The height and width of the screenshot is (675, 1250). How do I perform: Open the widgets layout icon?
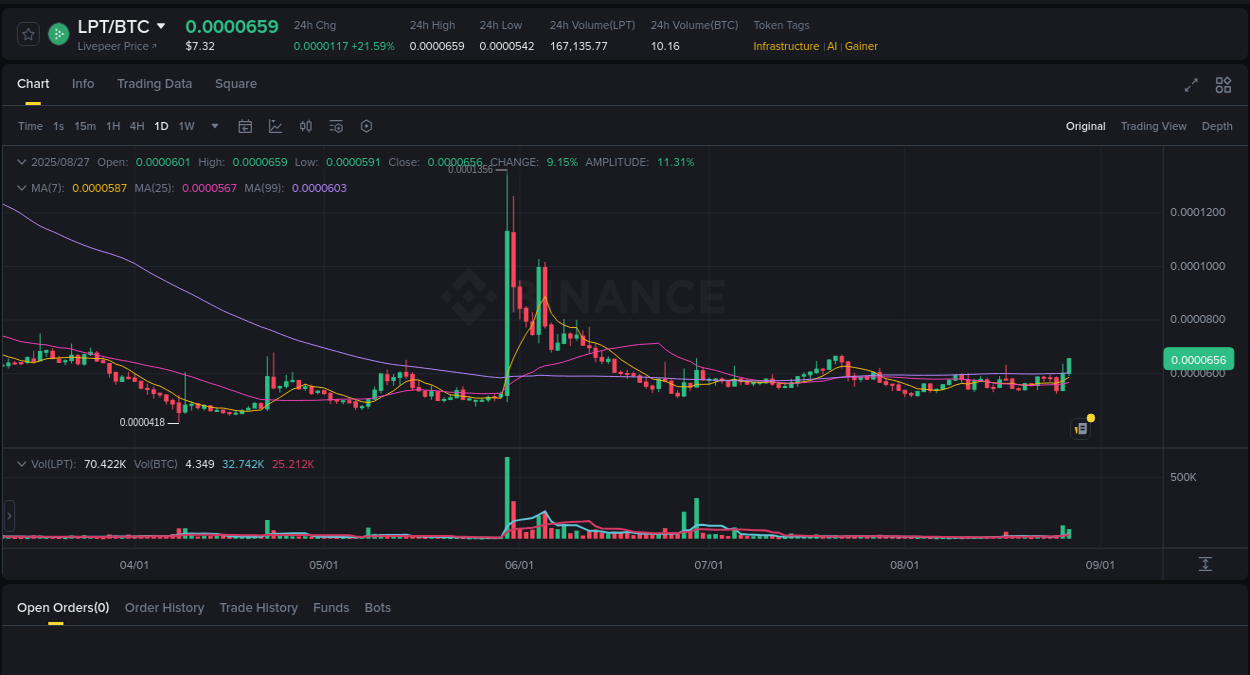[x=1223, y=85]
